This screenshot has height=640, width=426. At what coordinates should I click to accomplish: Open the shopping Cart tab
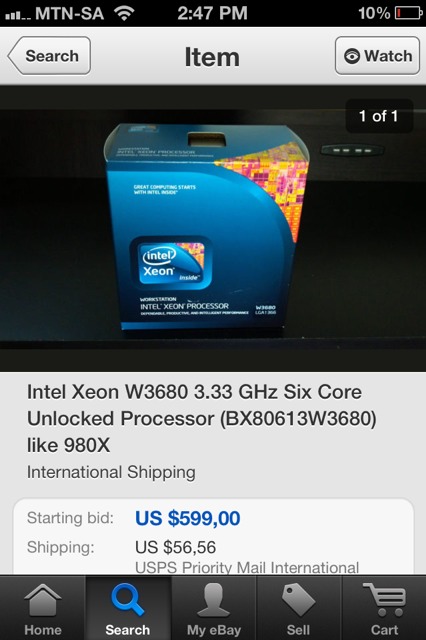click(x=384, y=608)
